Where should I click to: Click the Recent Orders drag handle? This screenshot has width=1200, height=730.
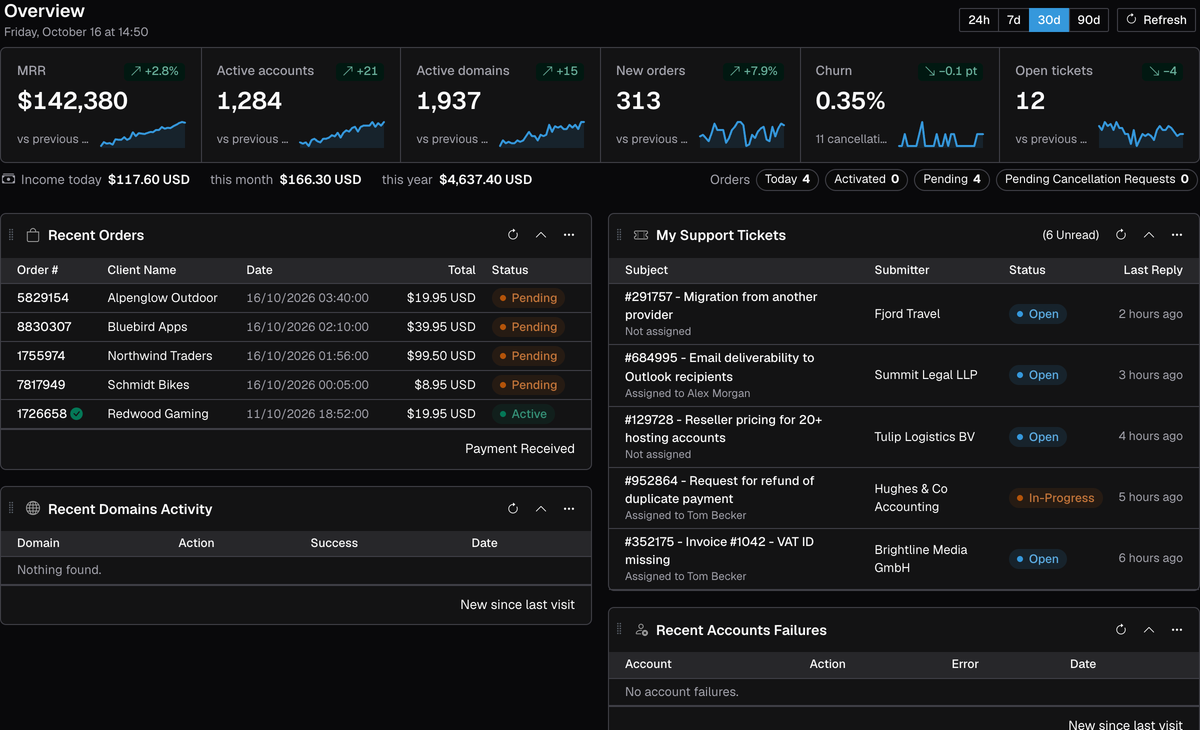click(12, 235)
